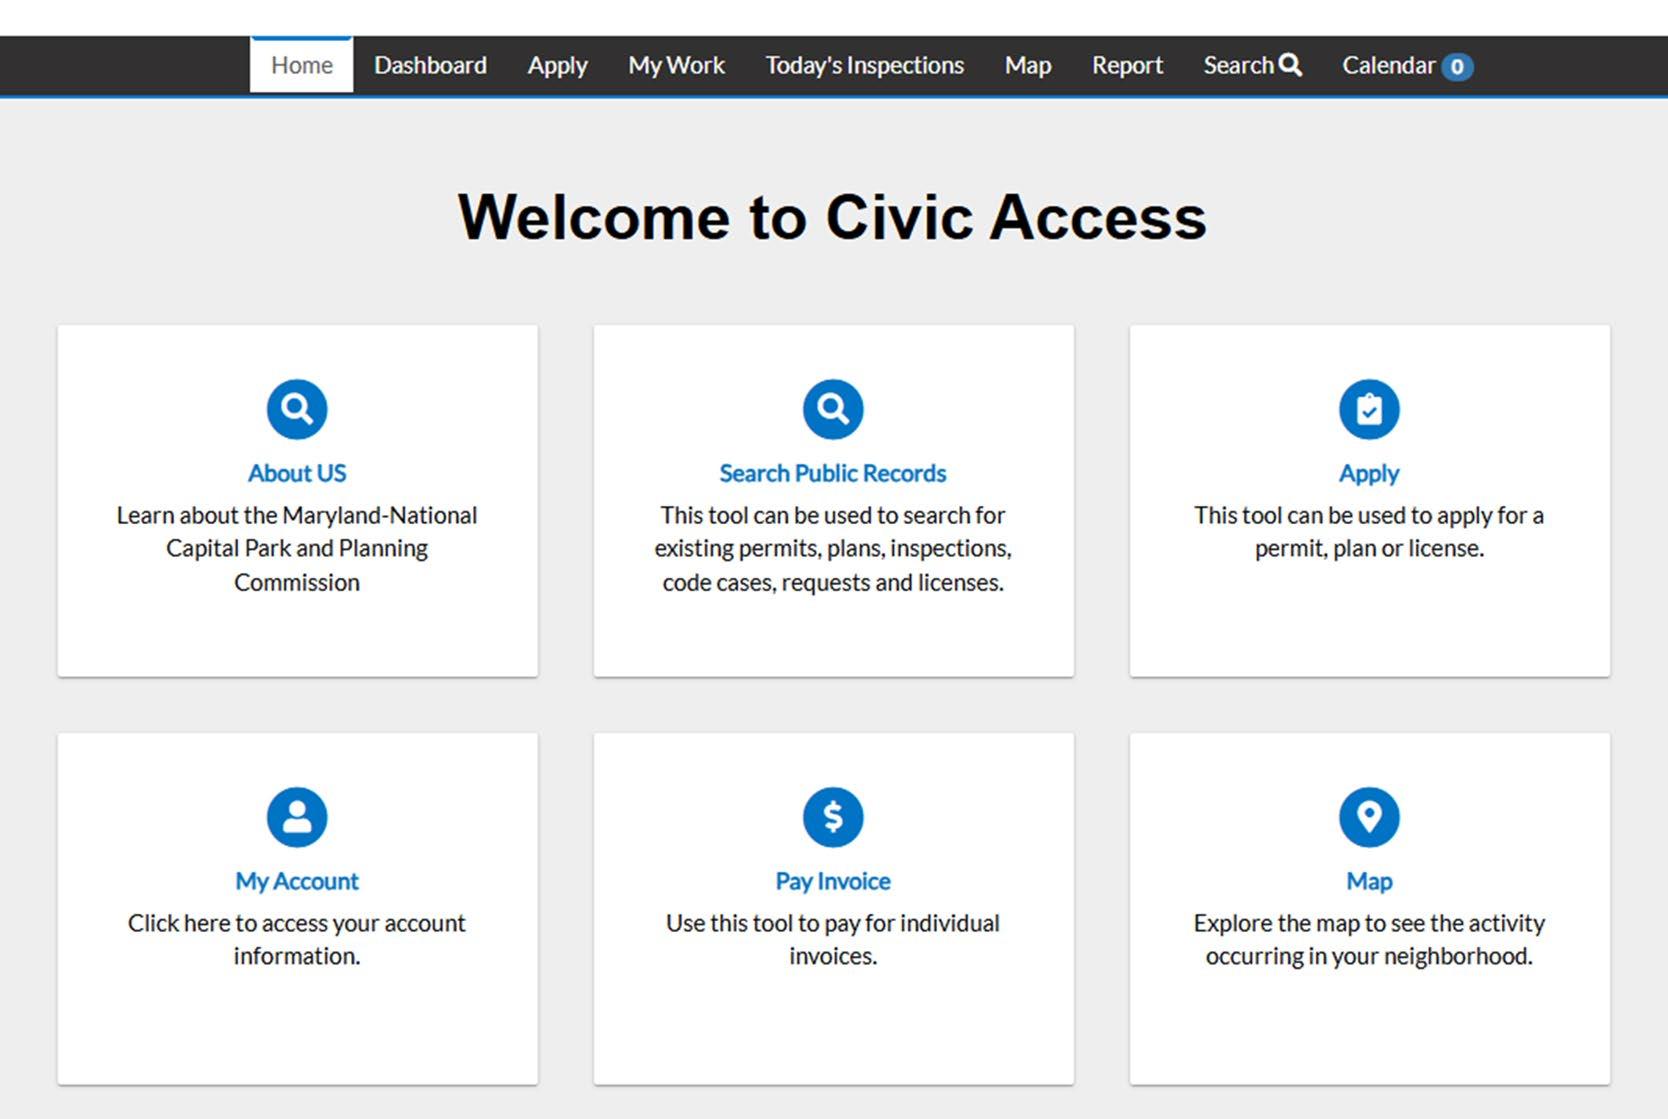Go to My Work in the navigation bar
The image size is (1668, 1119).
coord(676,65)
